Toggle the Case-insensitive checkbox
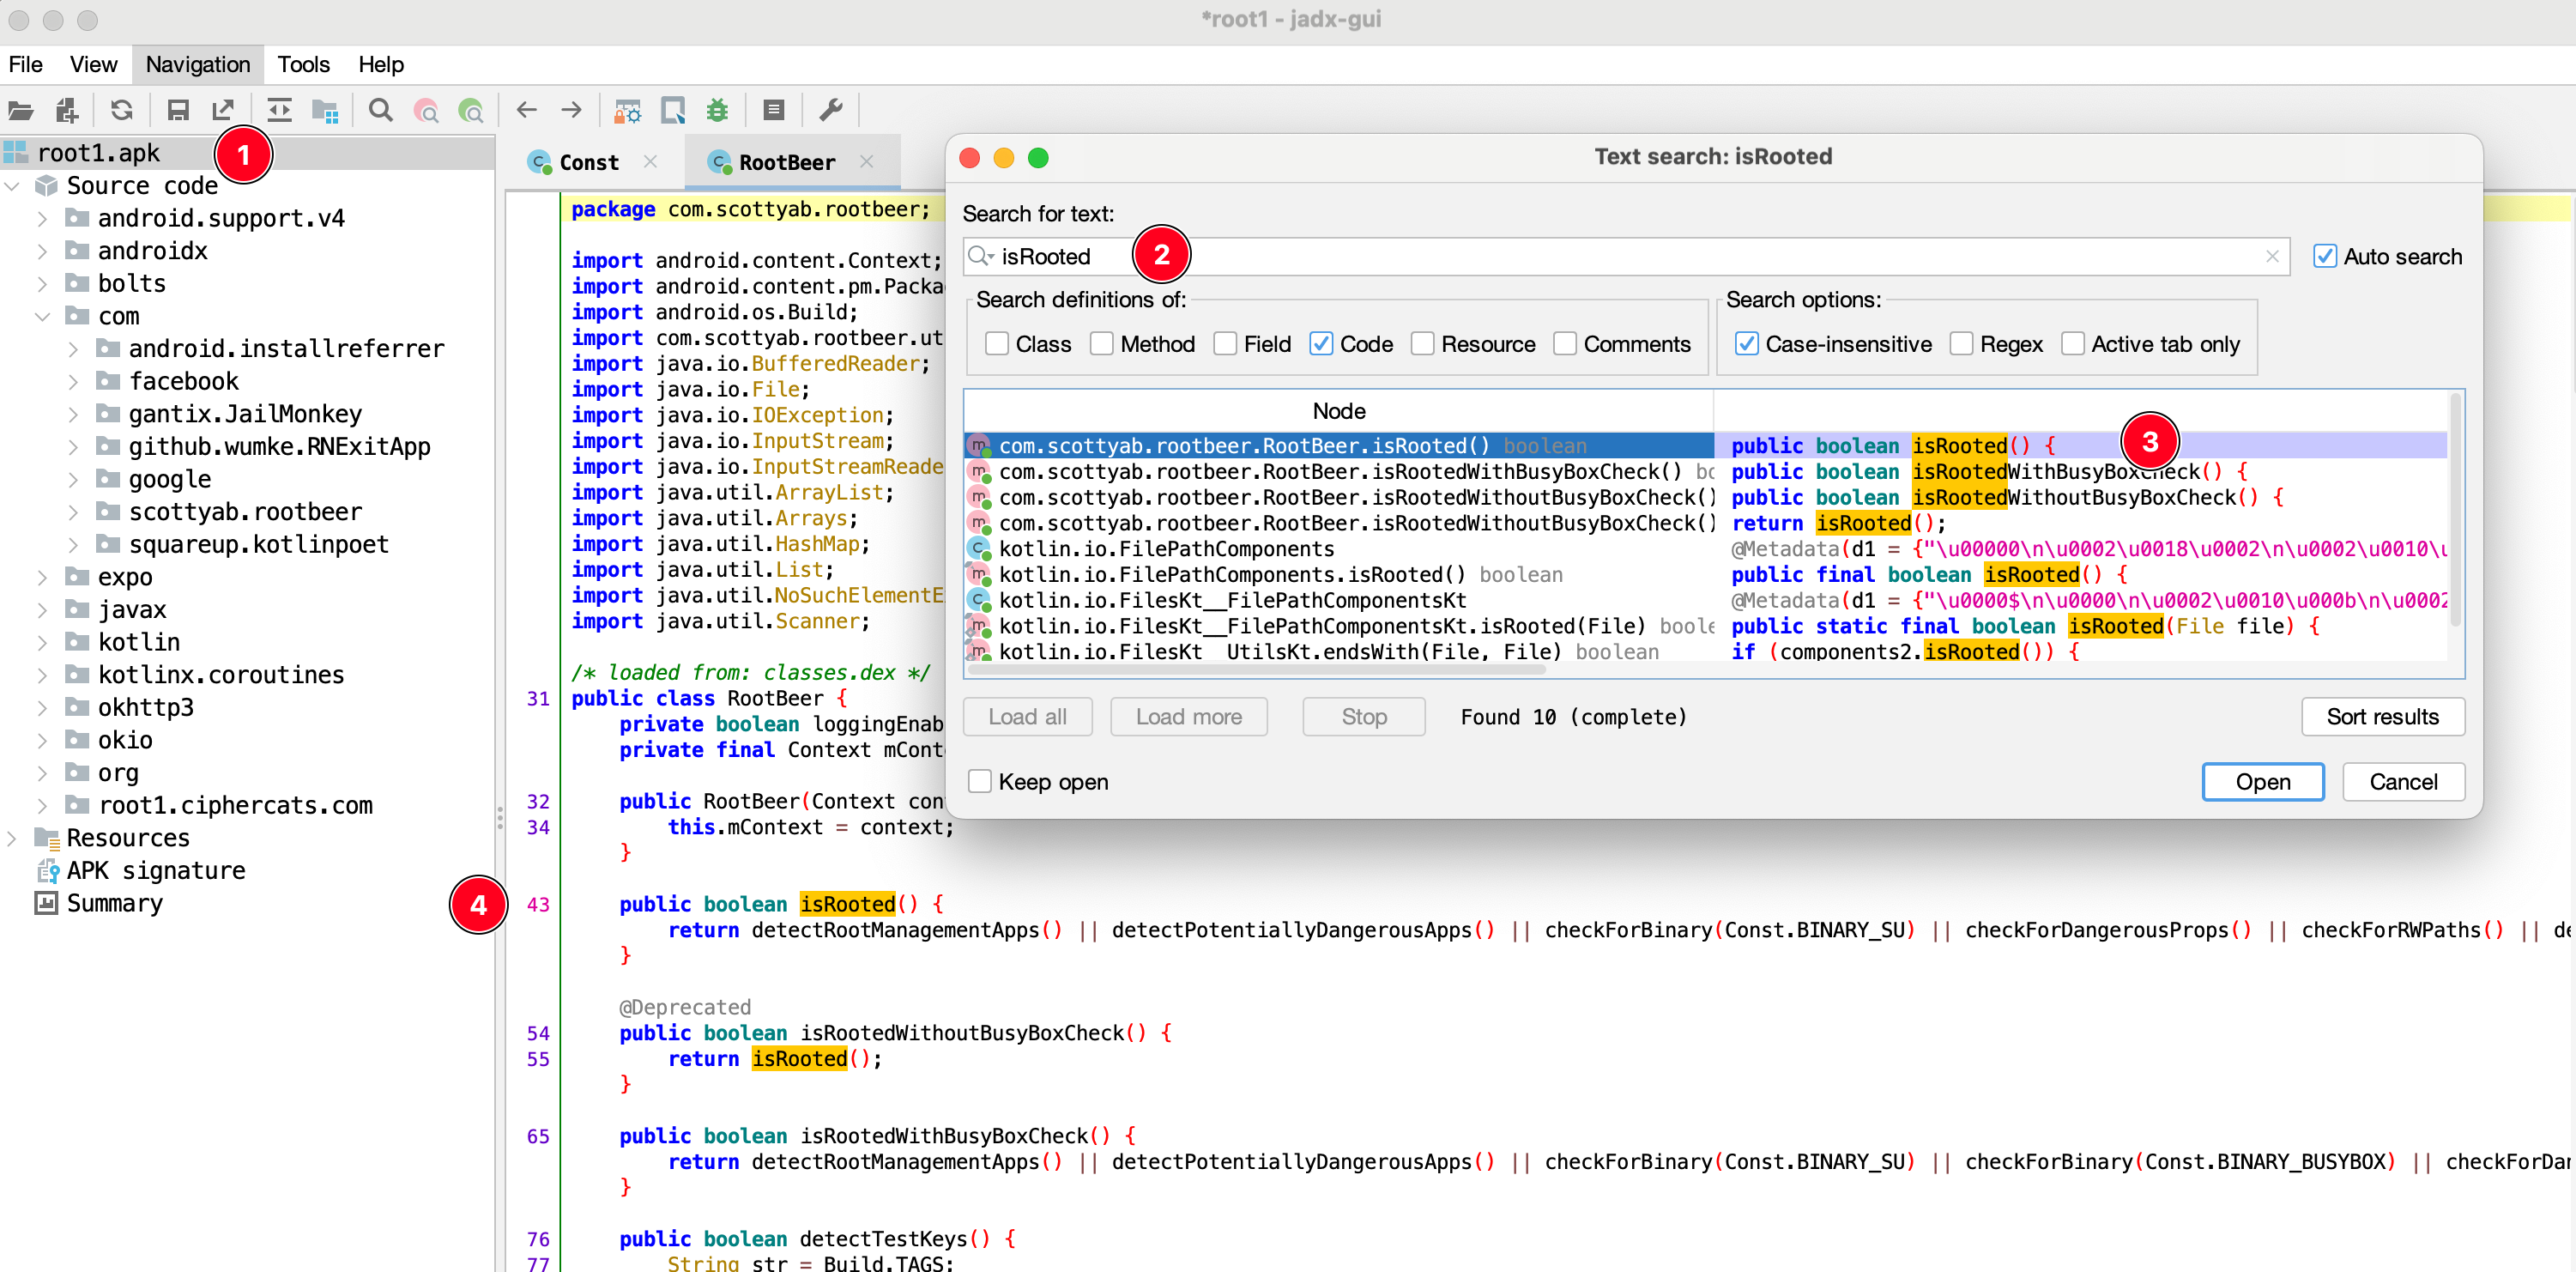This screenshot has width=2576, height=1272. 1747,344
